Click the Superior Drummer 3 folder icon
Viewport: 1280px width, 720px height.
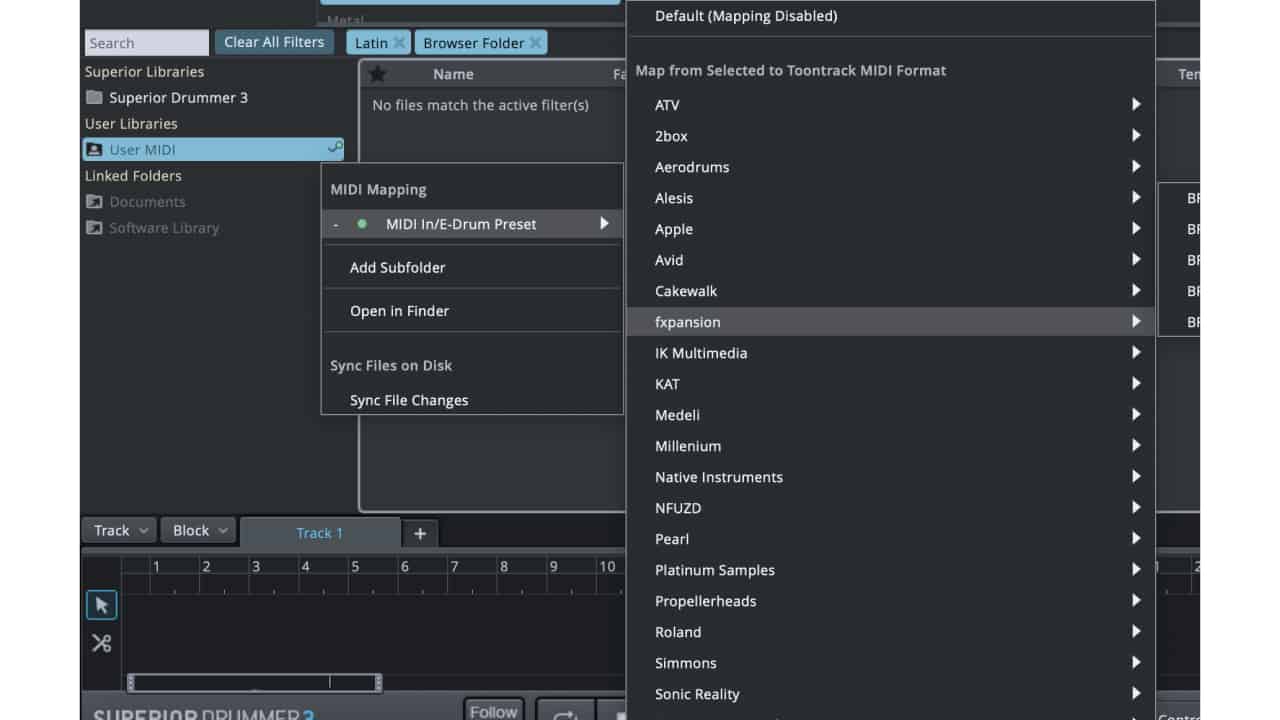(94, 97)
